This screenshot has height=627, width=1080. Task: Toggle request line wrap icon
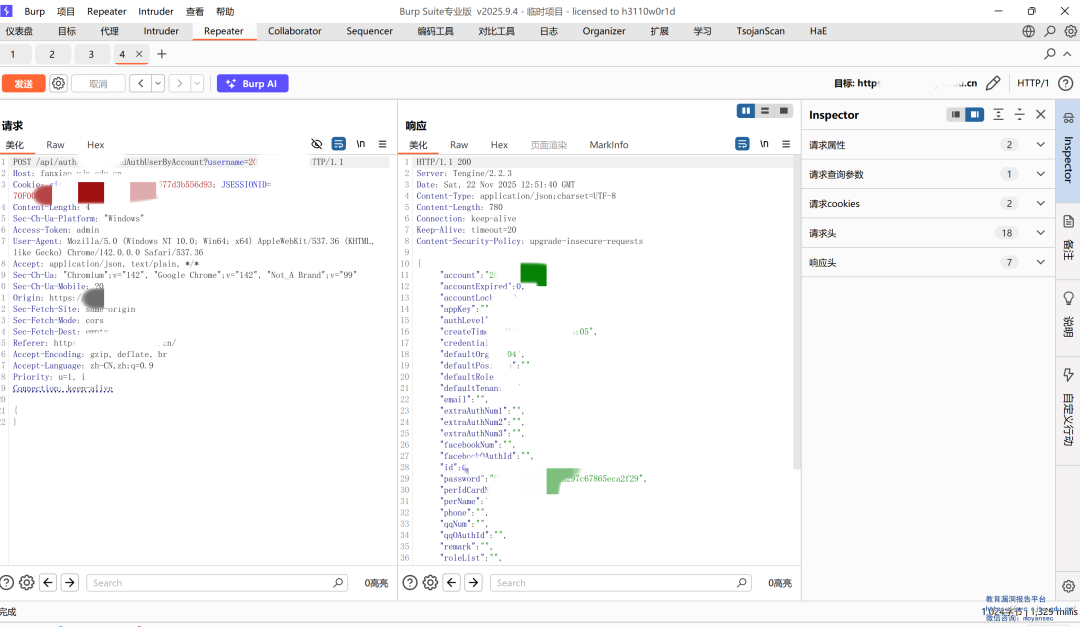pos(338,144)
